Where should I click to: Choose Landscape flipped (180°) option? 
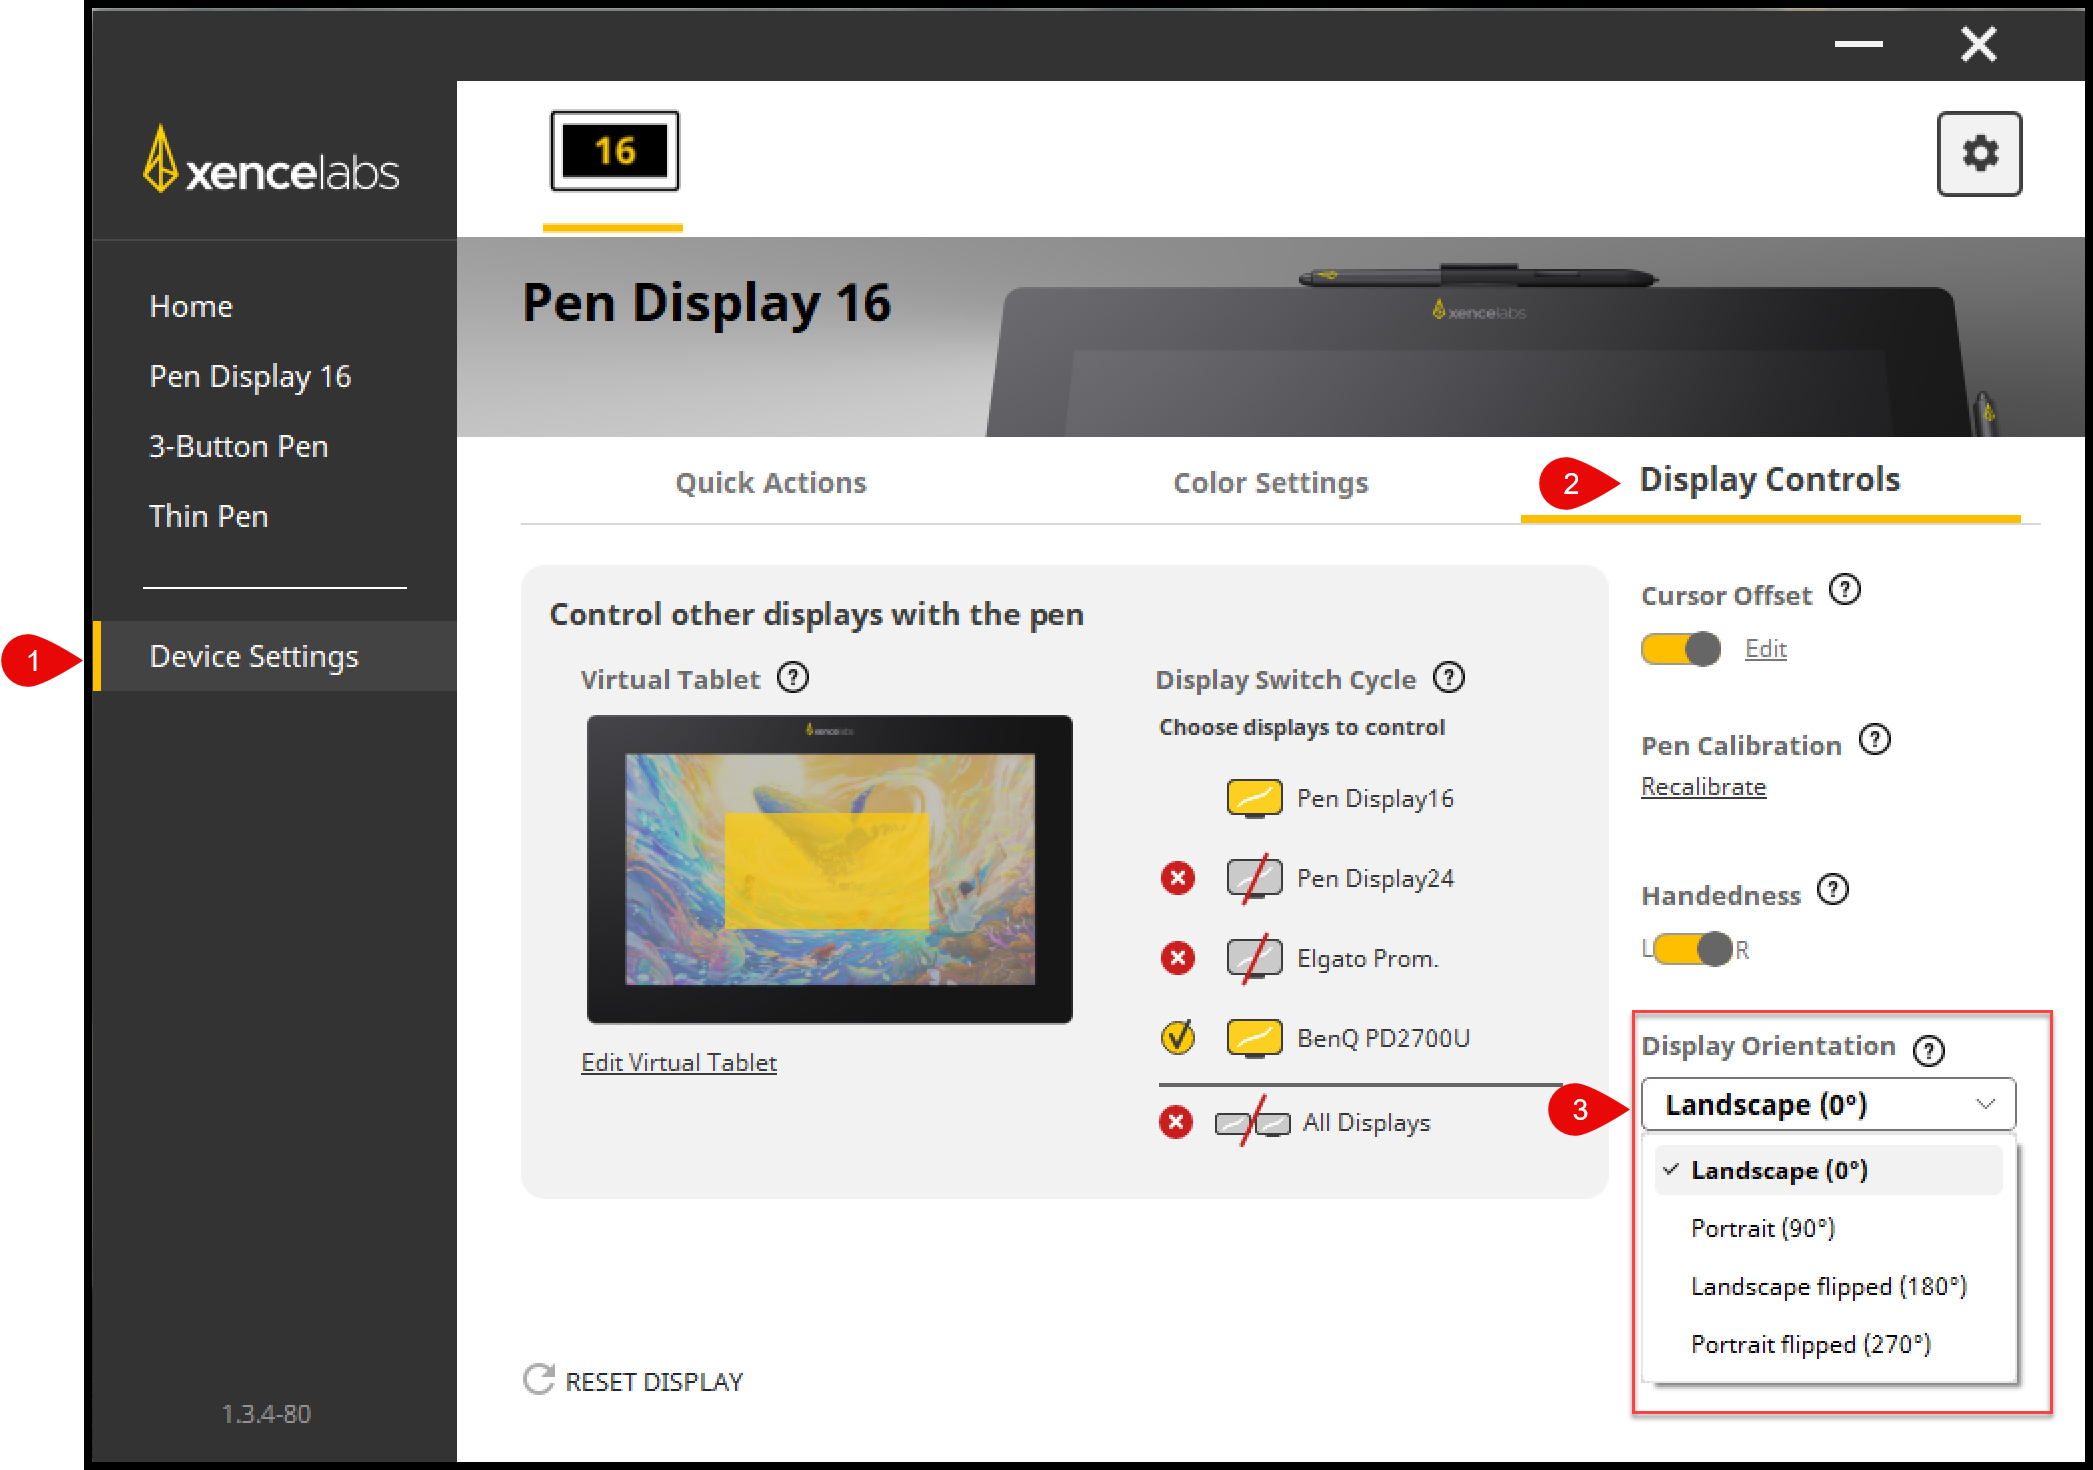pyautogui.click(x=1828, y=1286)
